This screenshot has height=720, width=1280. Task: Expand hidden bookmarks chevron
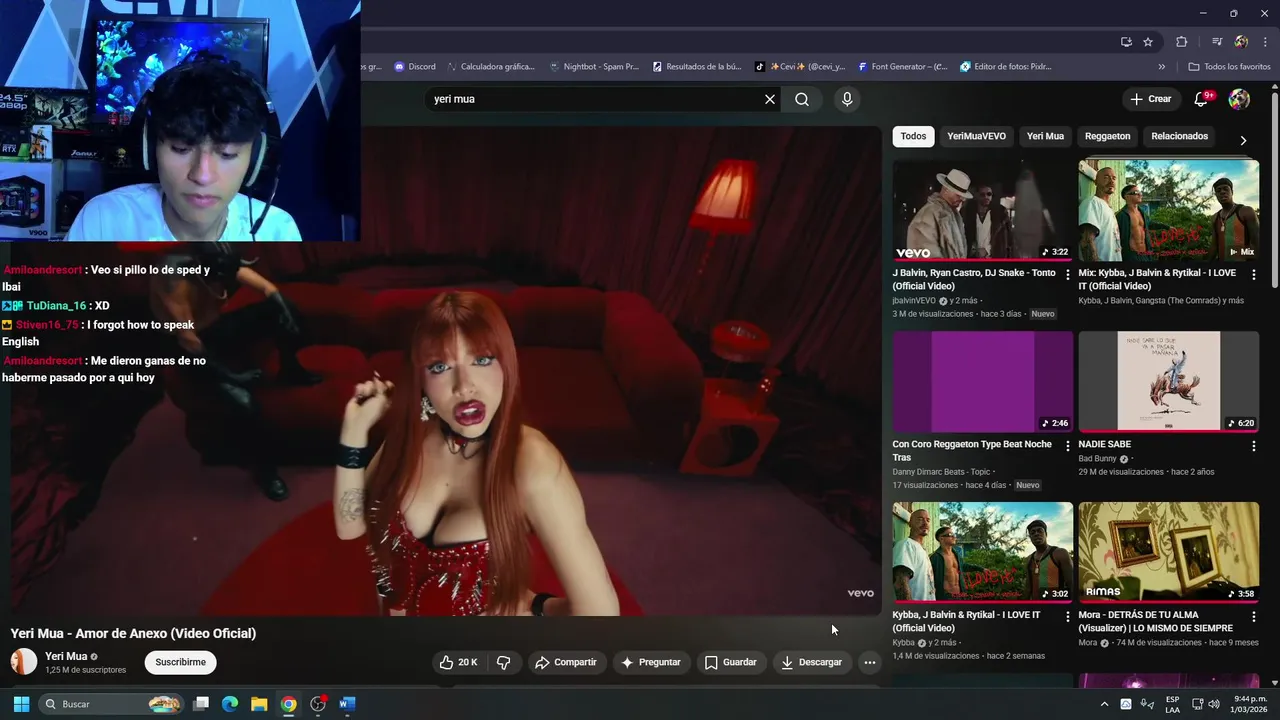pos(1162,67)
